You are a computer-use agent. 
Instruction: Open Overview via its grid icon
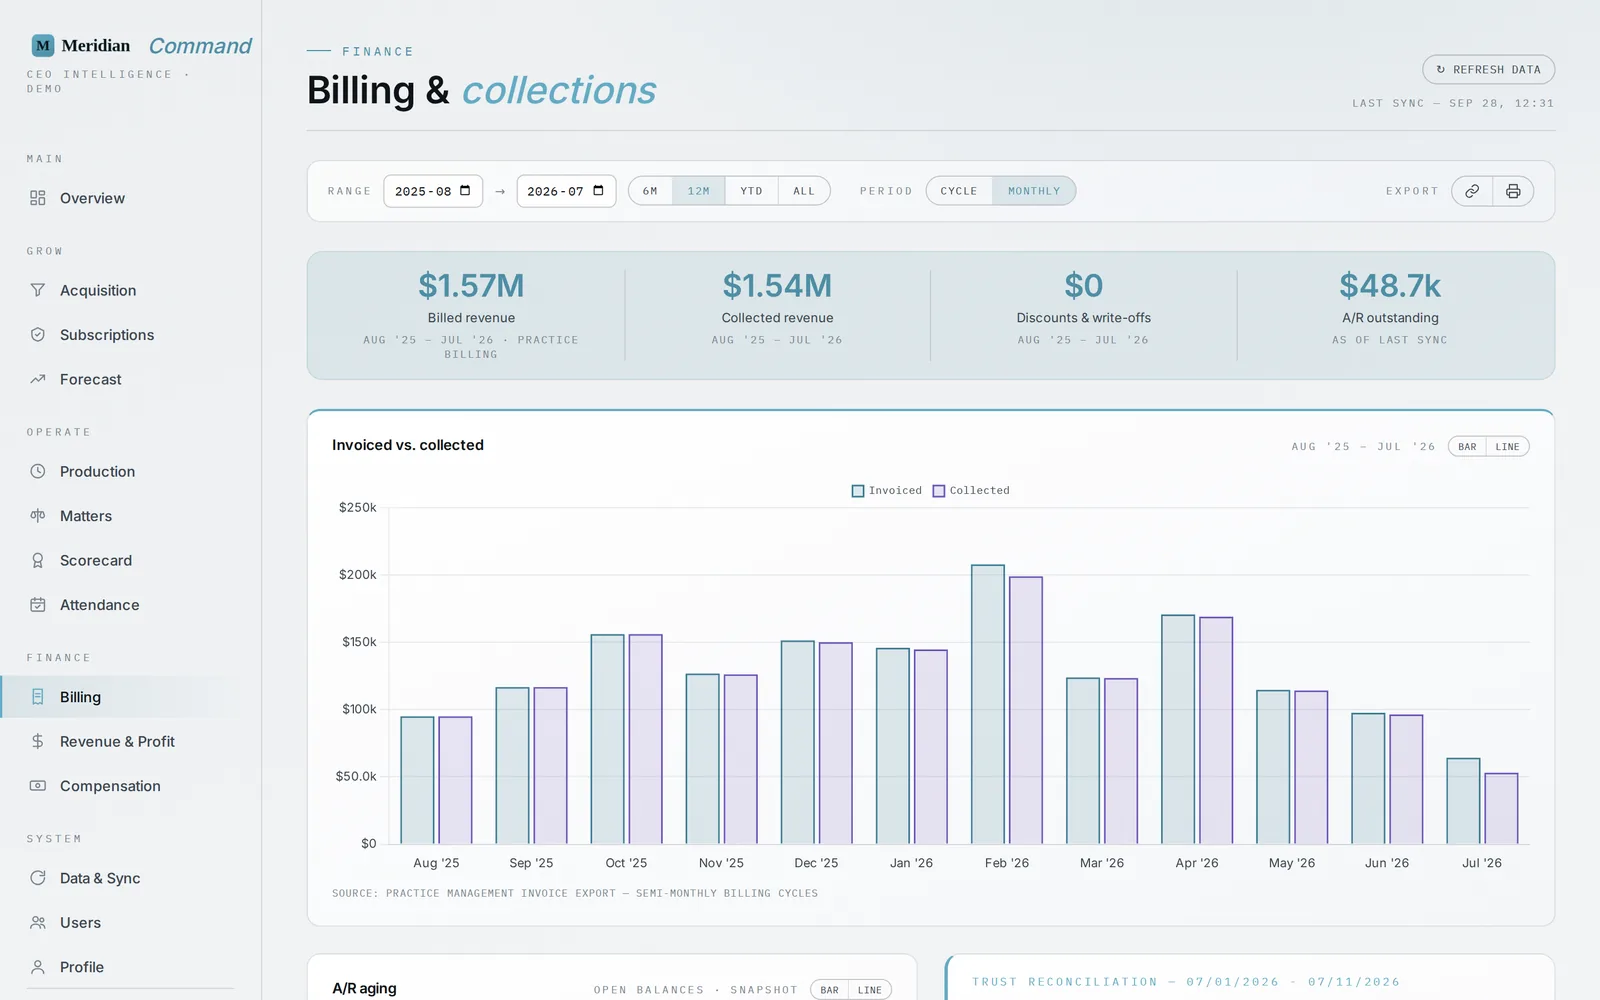tap(38, 198)
